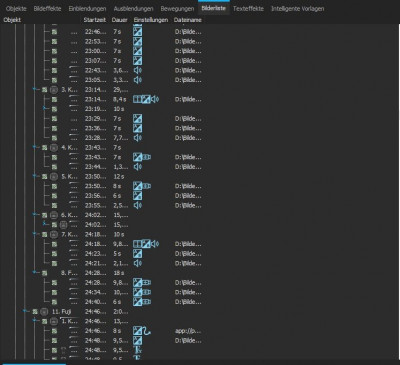Select the app://p... file name cell
400x365 pixels.
(x=188, y=331)
